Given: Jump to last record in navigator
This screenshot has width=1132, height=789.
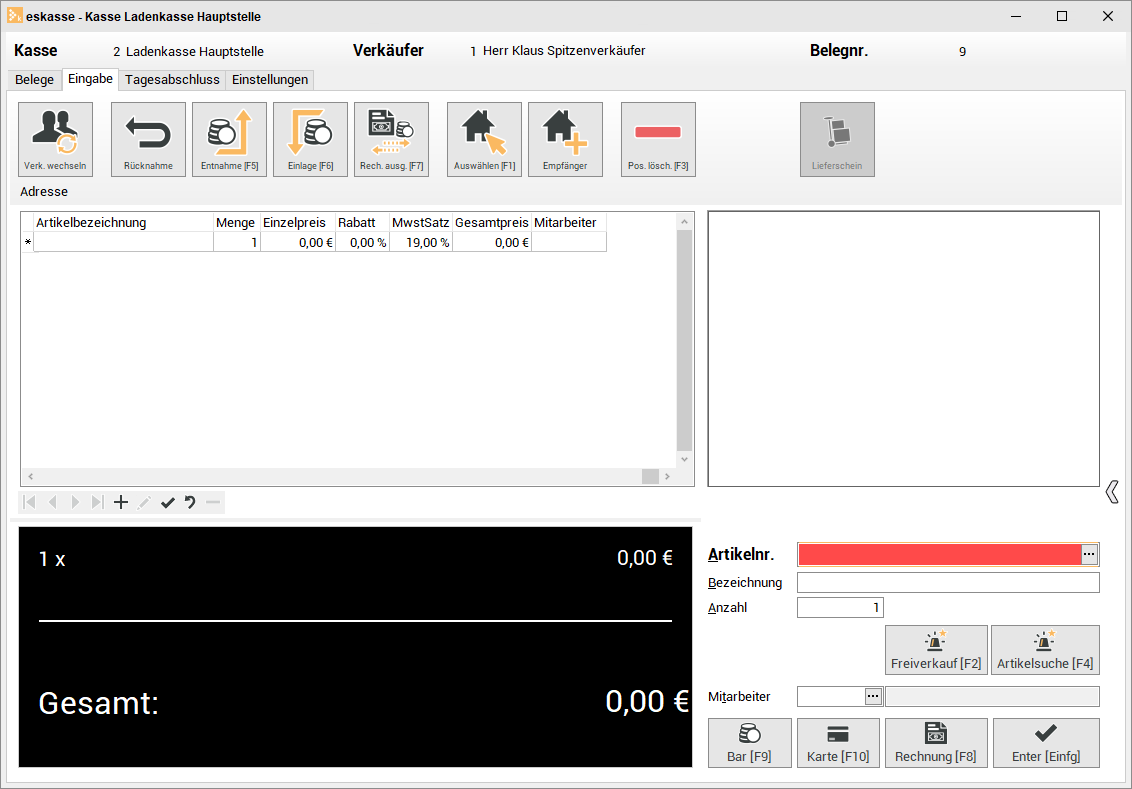Looking at the screenshot, I should click(98, 502).
